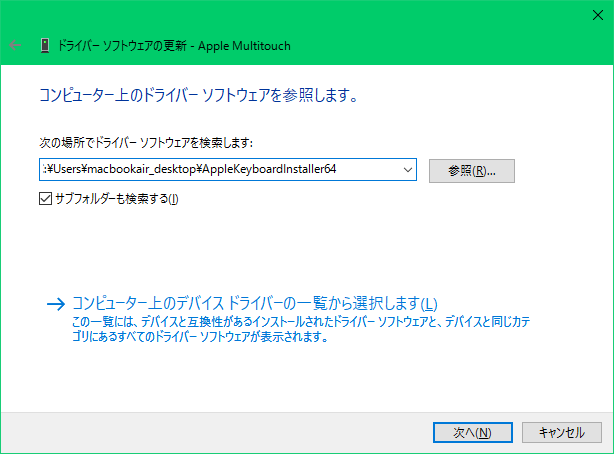Click the blue arrow beside device list option
Viewport: 614px width, 454px height.
56,304
